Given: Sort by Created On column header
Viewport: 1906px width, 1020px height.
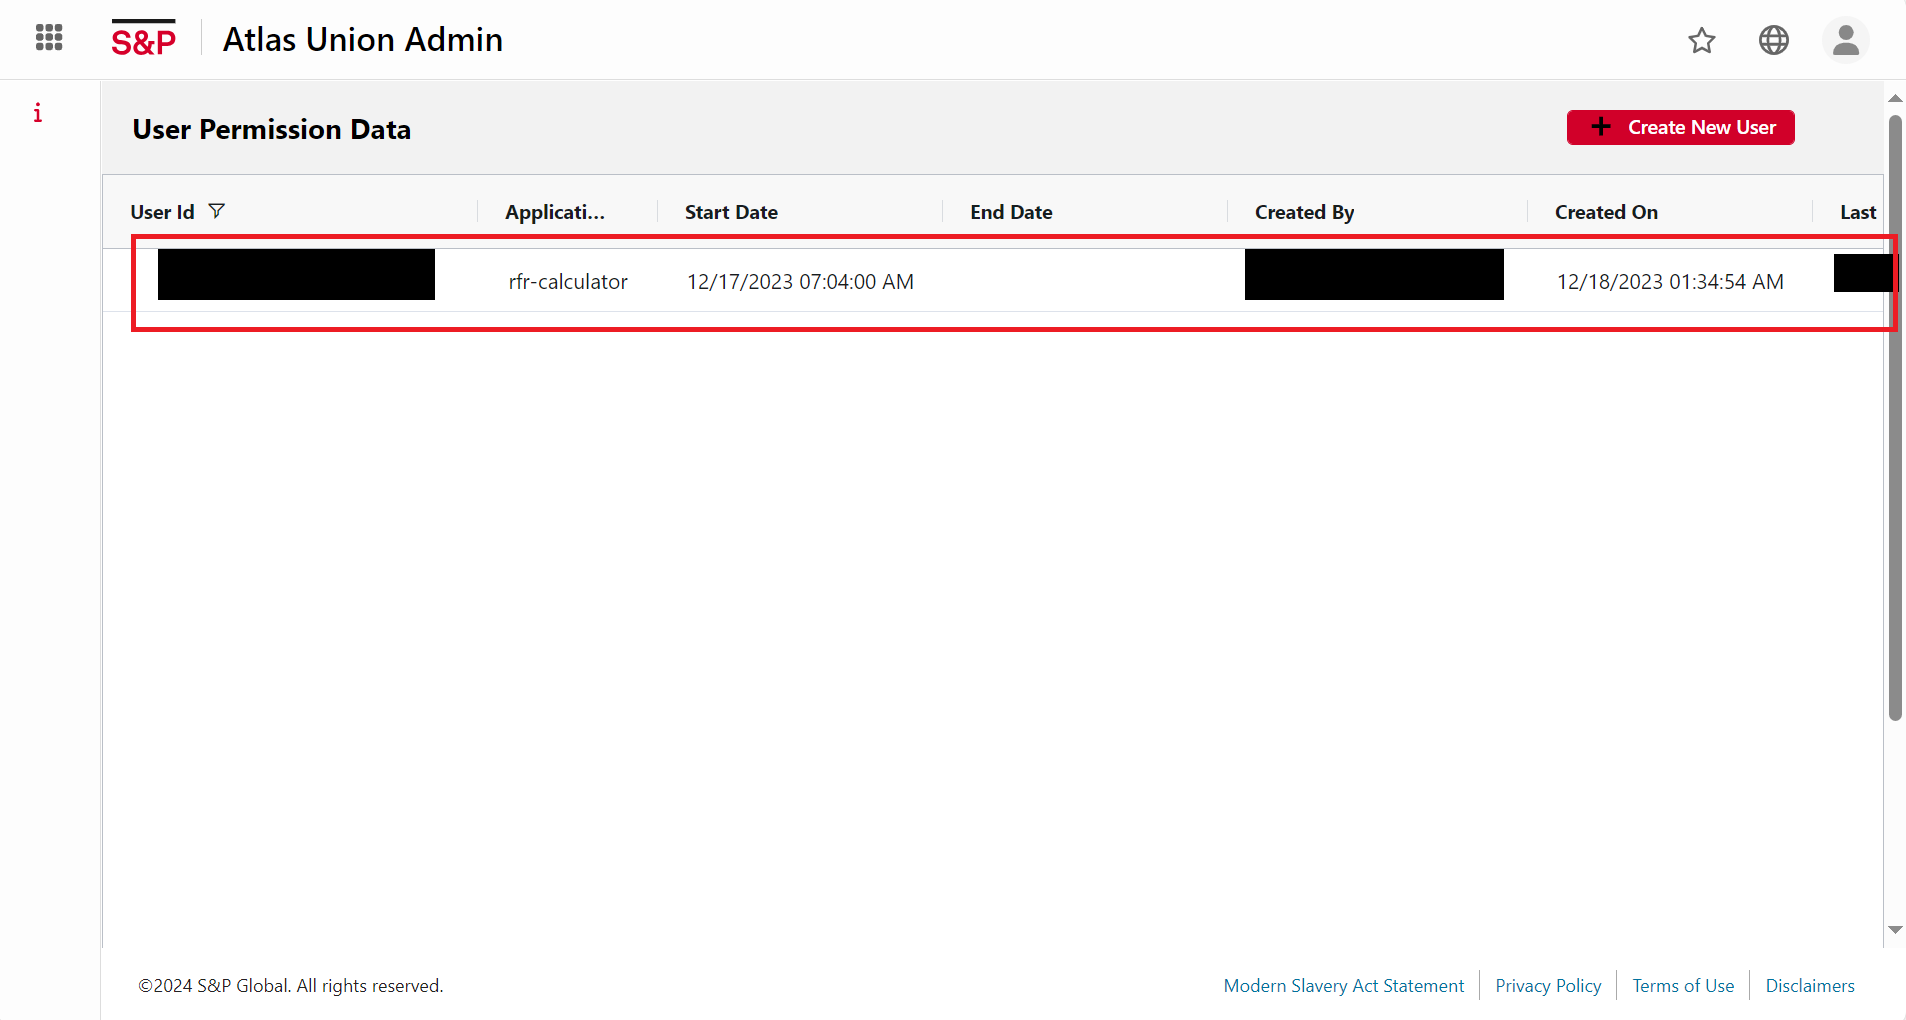Looking at the screenshot, I should click(x=1606, y=212).
